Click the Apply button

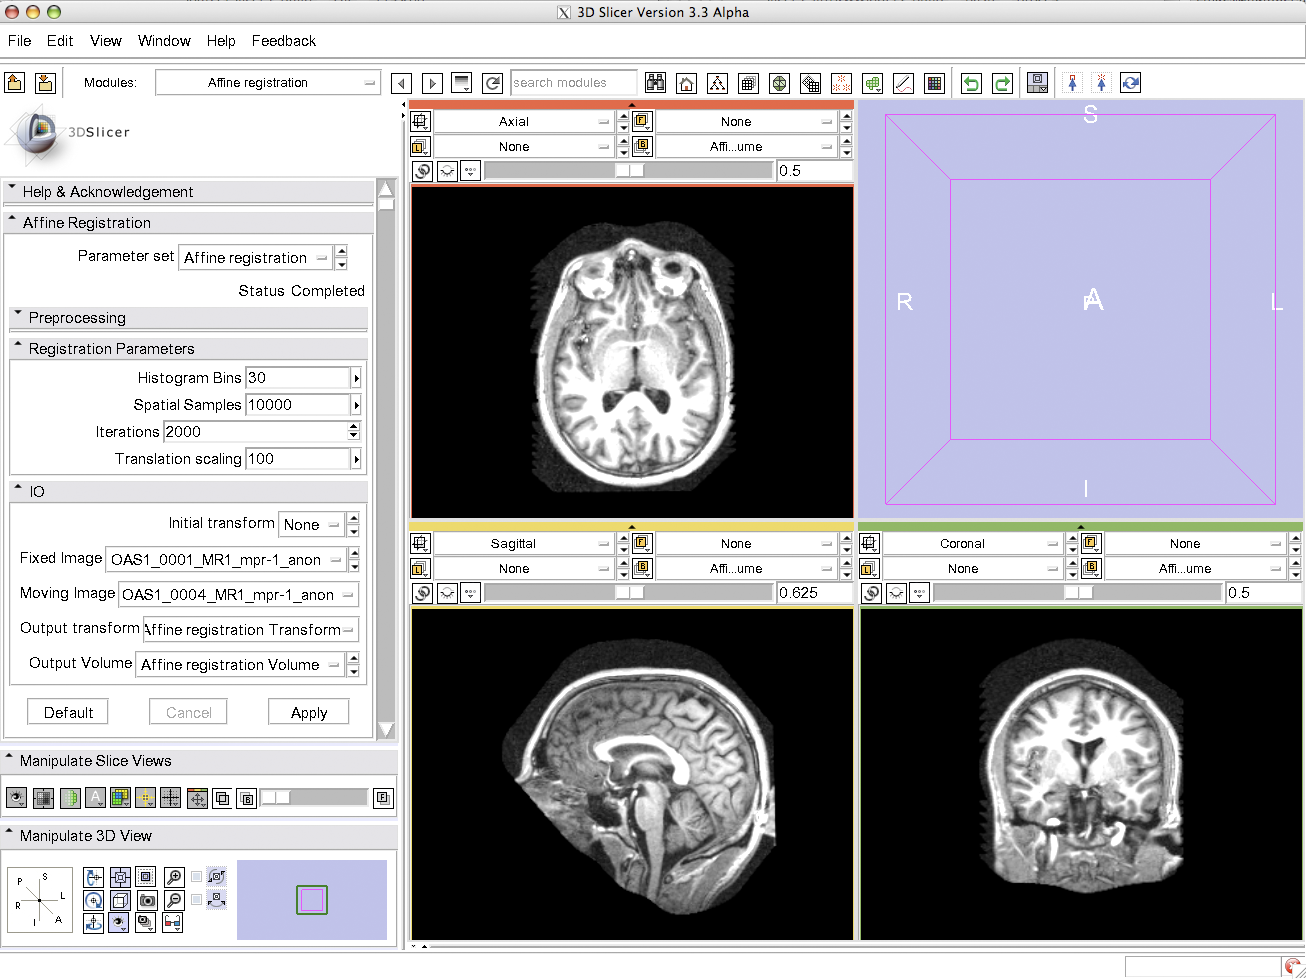[x=309, y=713]
